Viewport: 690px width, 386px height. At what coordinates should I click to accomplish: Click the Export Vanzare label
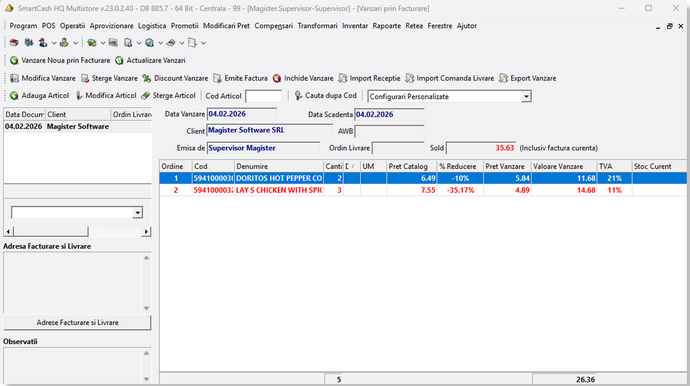[533, 78]
